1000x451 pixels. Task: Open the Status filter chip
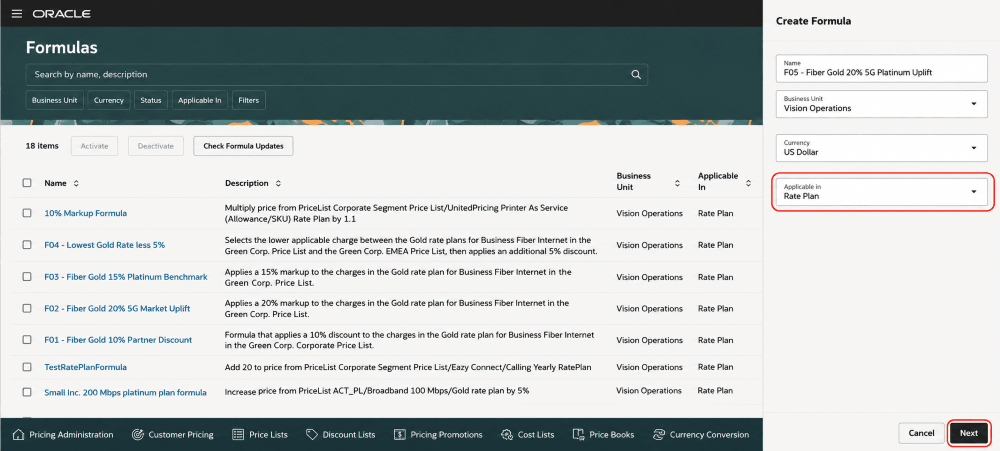(151, 100)
